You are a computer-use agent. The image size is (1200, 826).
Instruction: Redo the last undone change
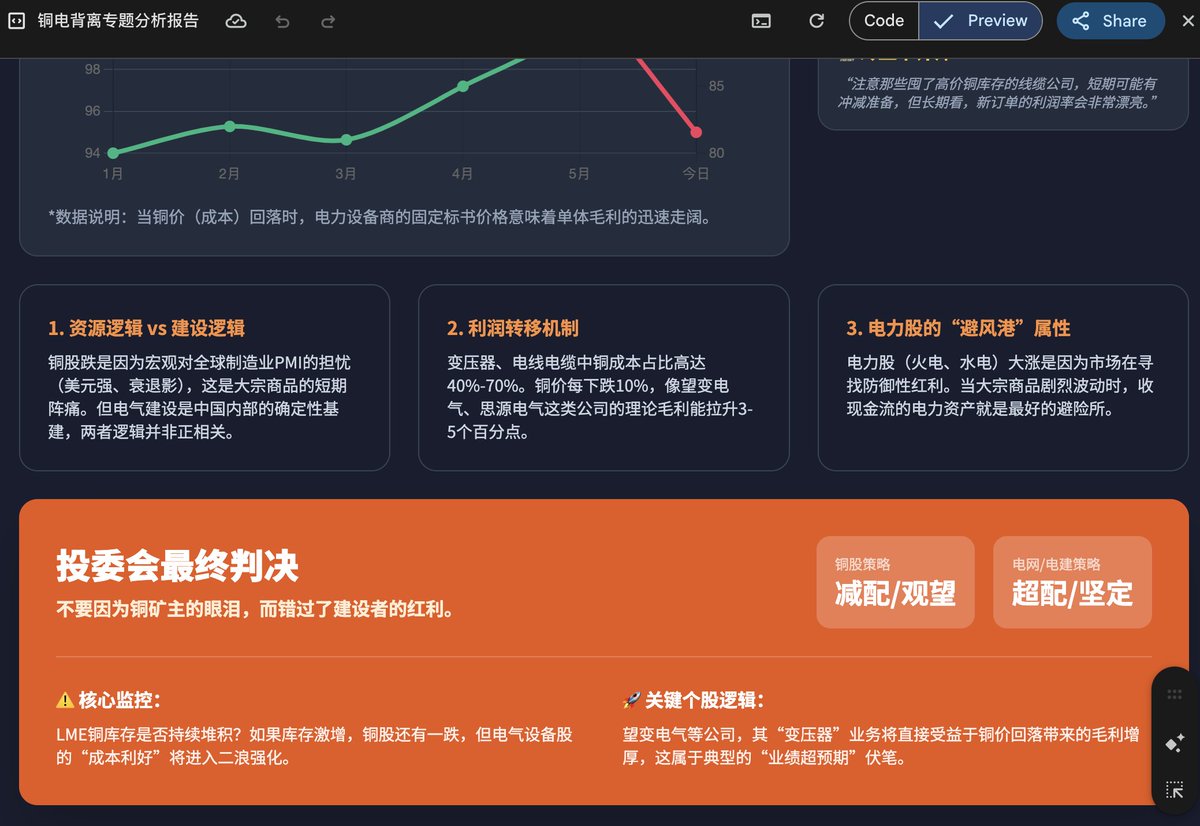(328, 21)
